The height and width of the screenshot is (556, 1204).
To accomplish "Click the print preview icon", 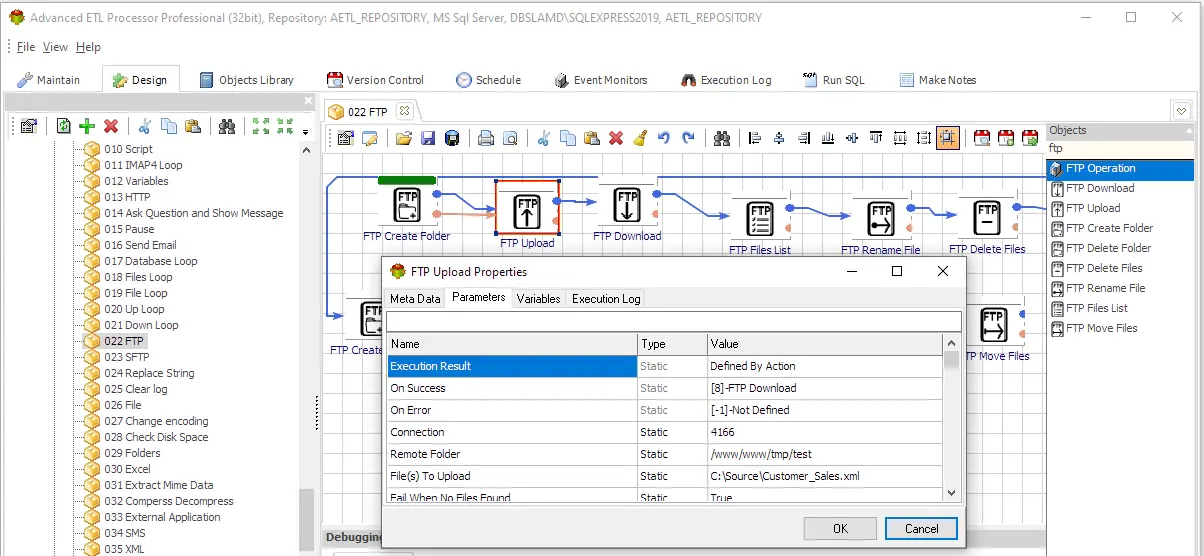I will pyautogui.click(x=510, y=138).
